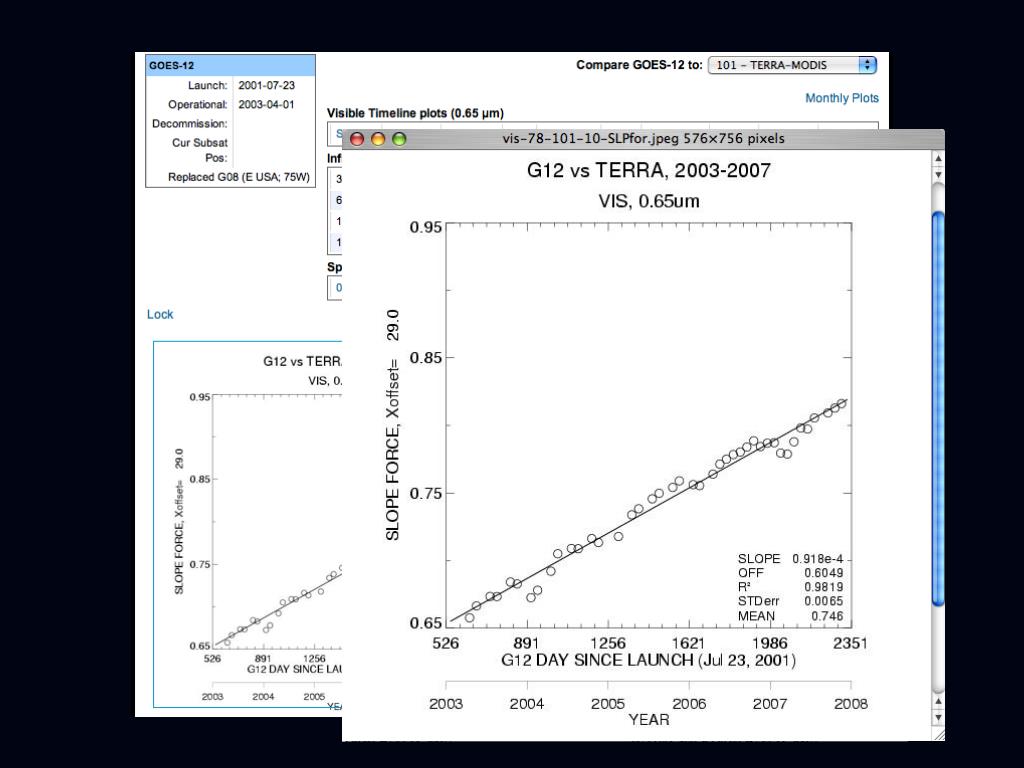Open the Monthly Plots link

[841, 98]
